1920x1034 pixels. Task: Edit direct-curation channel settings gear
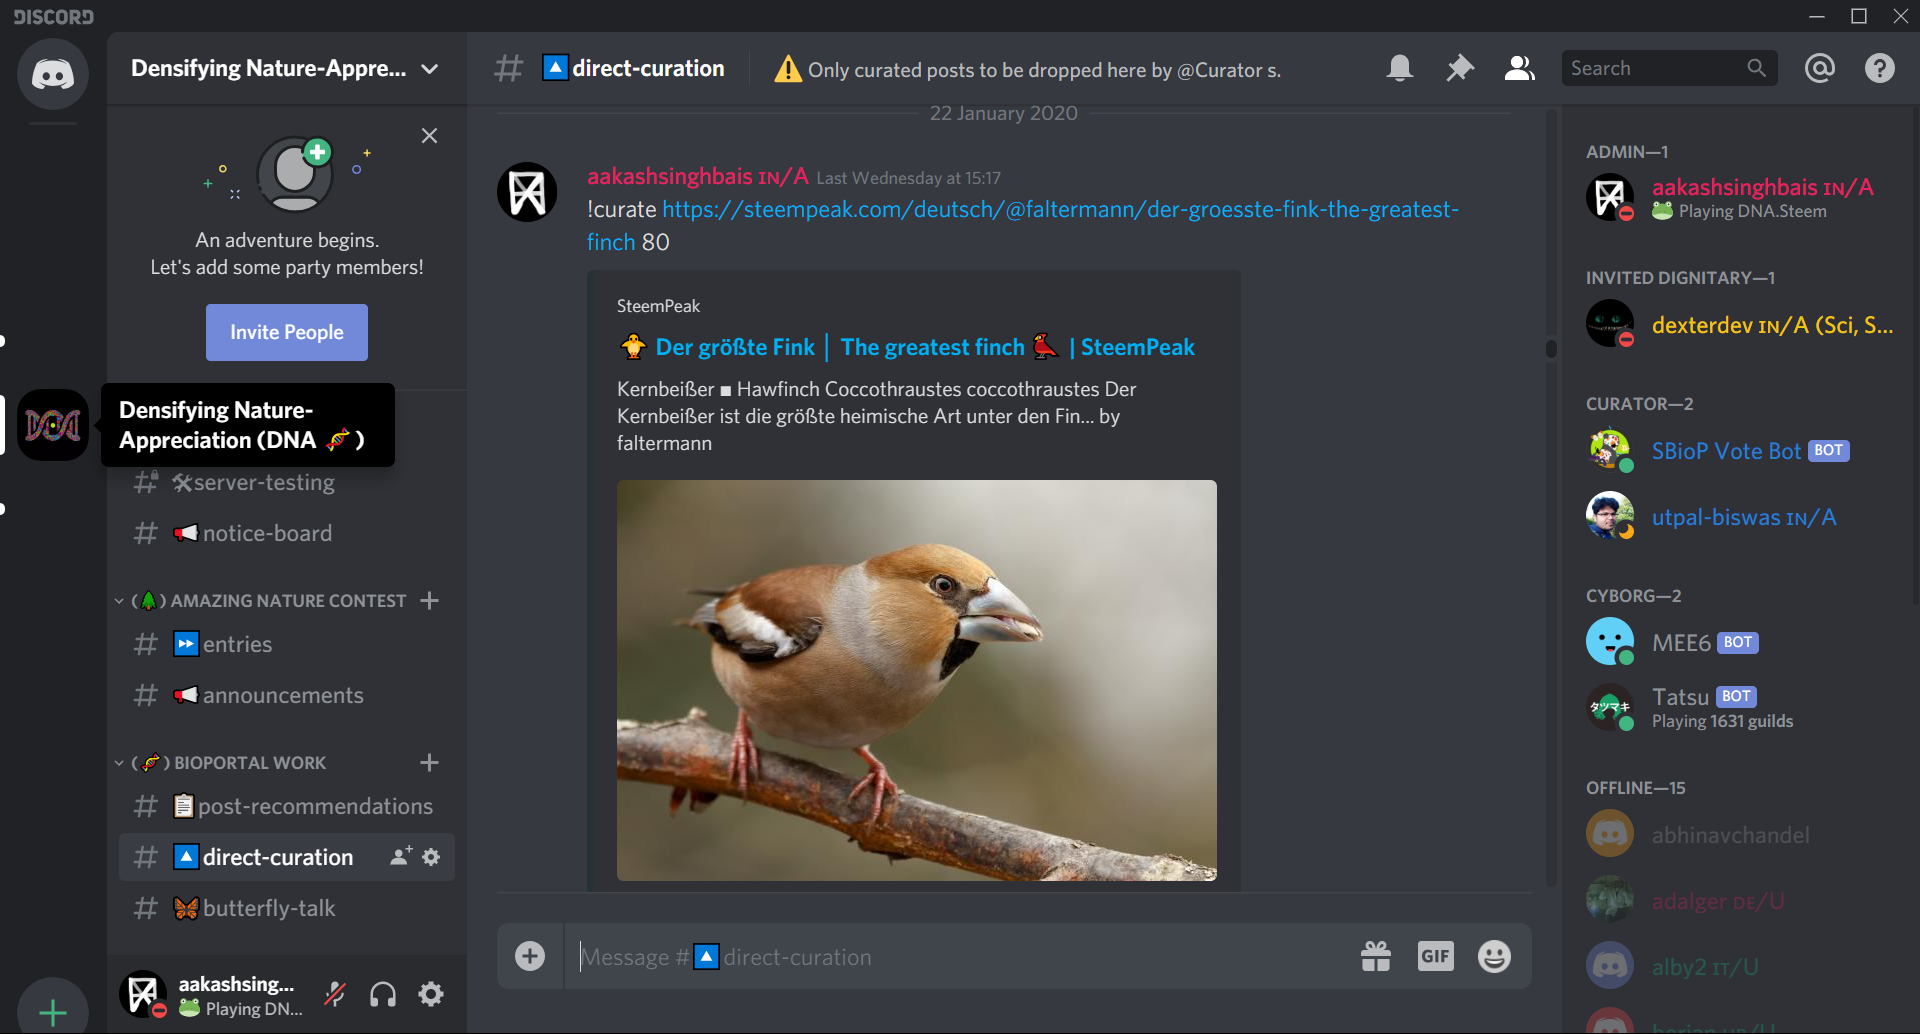[431, 857]
